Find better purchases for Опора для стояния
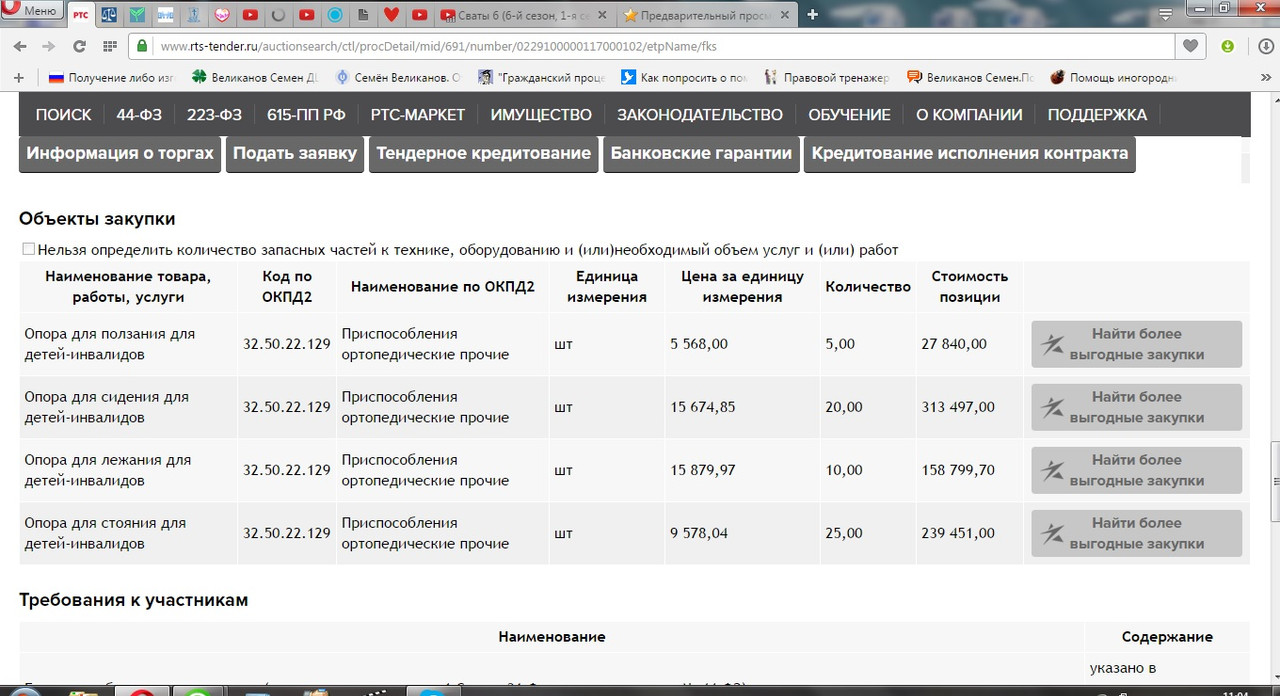The width and height of the screenshot is (1280, 696). coord(1137,533)
